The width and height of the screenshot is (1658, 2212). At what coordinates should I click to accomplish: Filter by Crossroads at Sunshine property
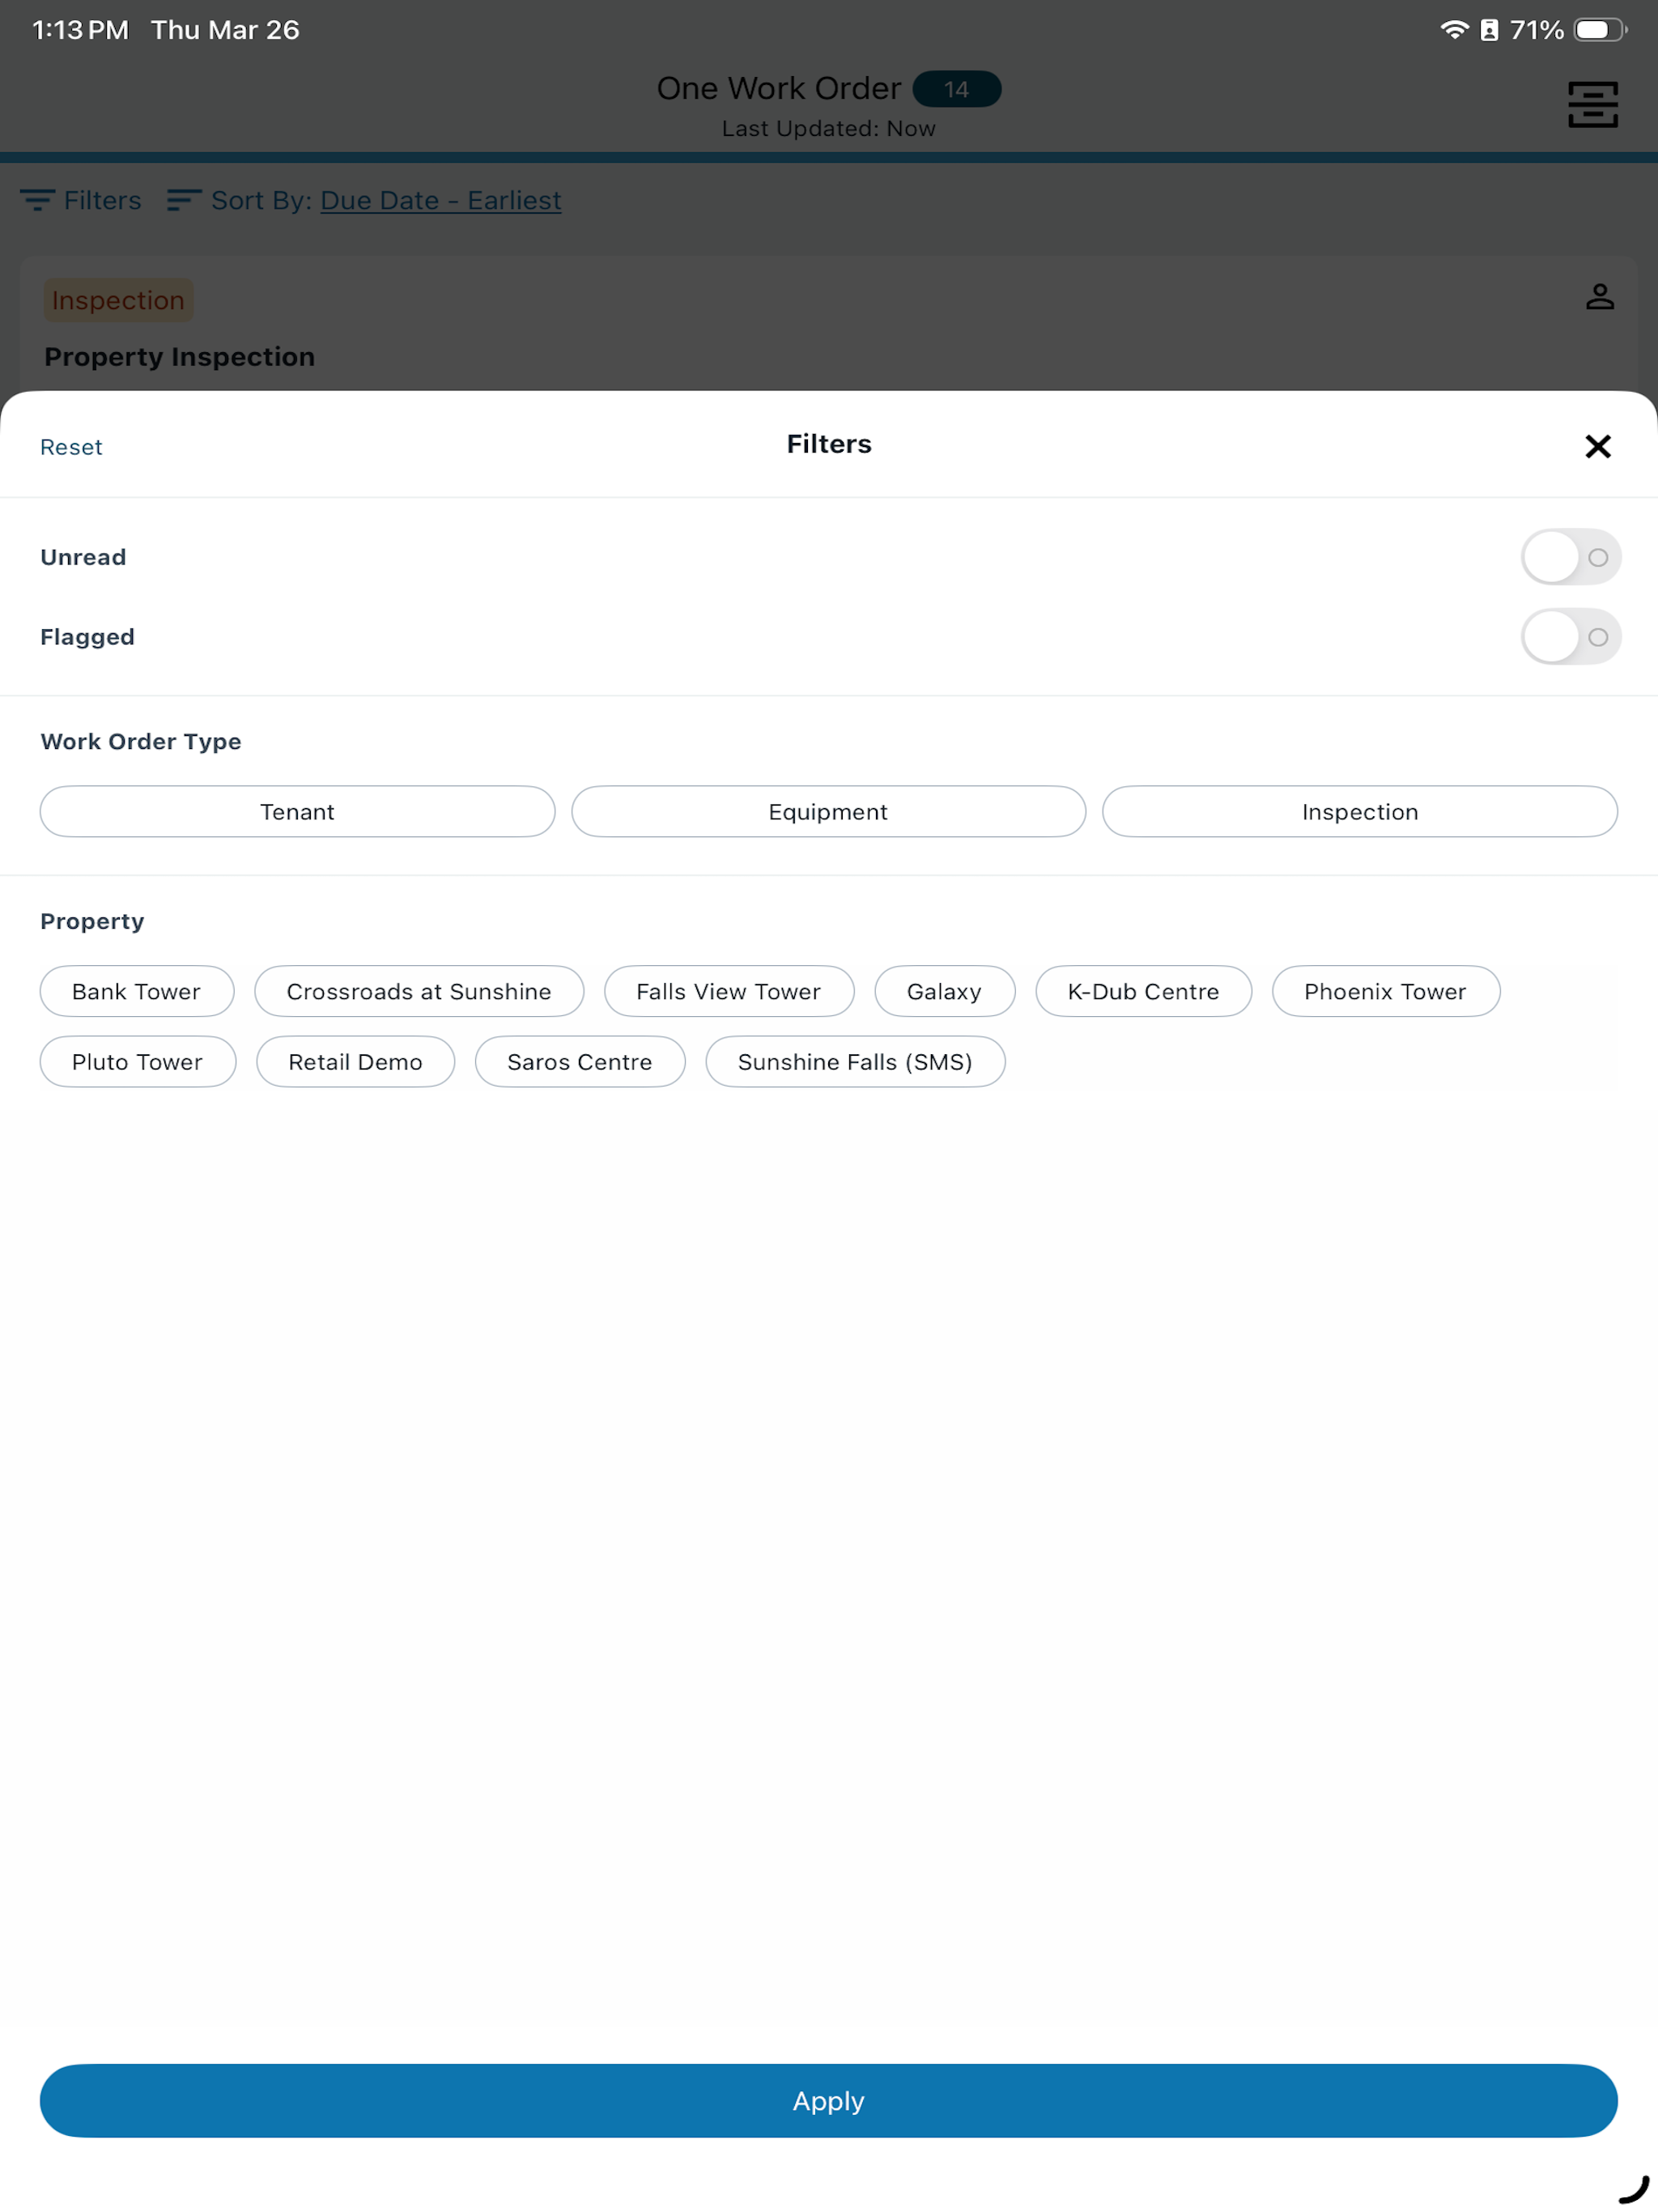click(x=419, y=991)
